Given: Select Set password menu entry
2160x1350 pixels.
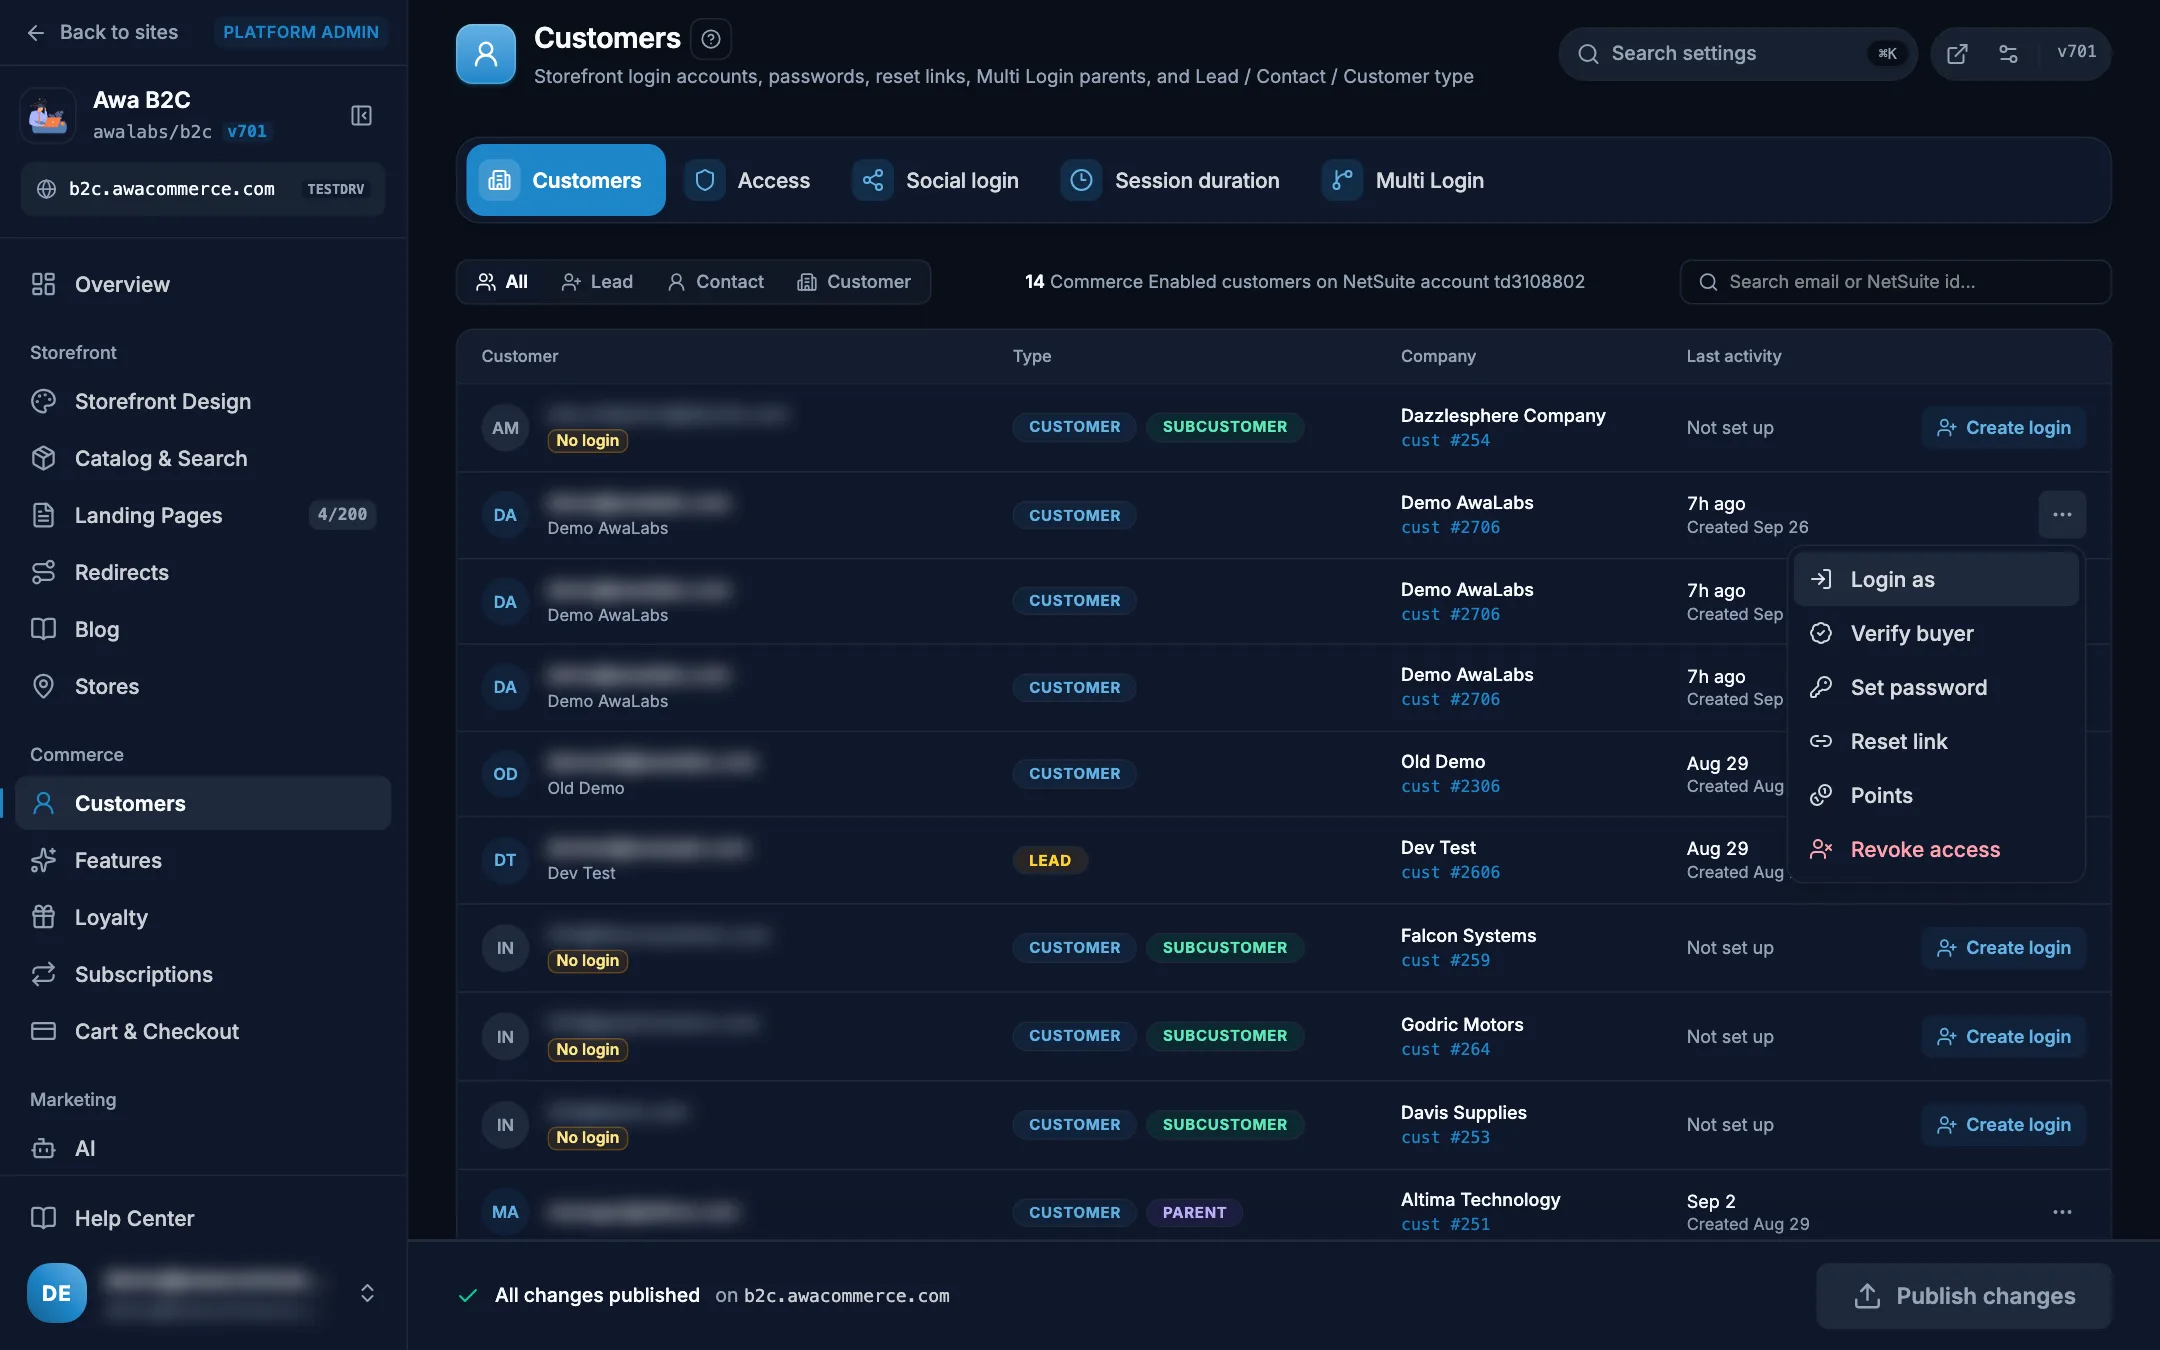Looking at the screenshot, I should pos(1936,687).
